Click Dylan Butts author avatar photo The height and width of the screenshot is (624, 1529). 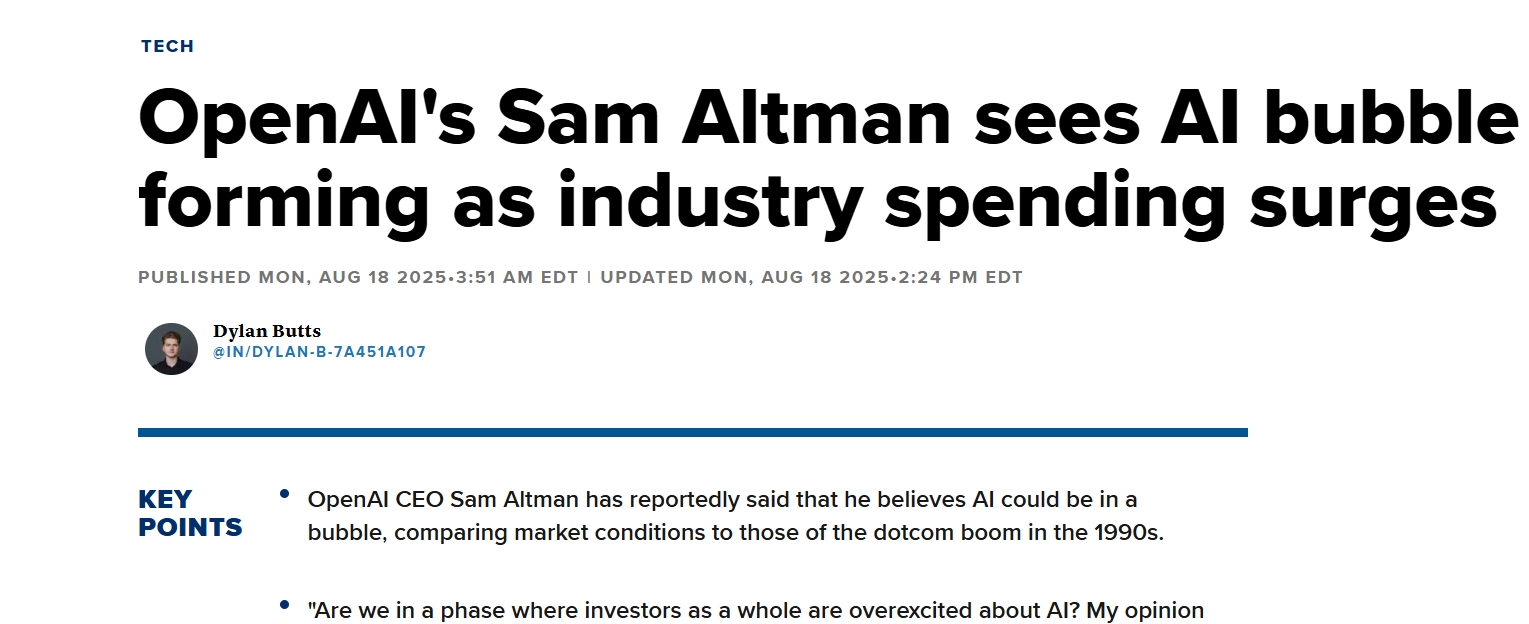point(171,348)
